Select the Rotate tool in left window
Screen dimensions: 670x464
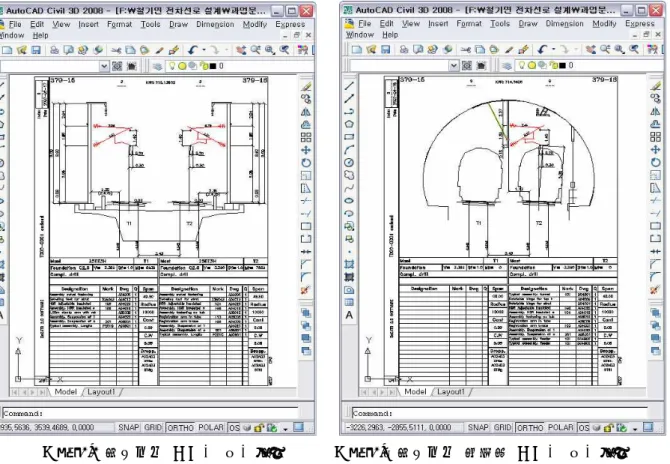306,163
